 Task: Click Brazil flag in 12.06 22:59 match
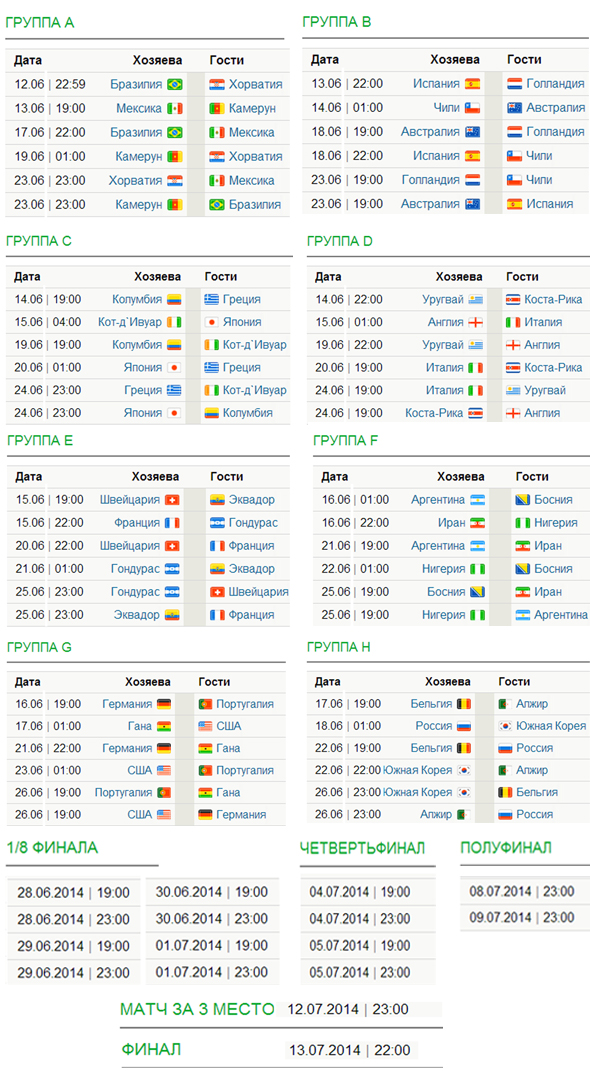175,85
